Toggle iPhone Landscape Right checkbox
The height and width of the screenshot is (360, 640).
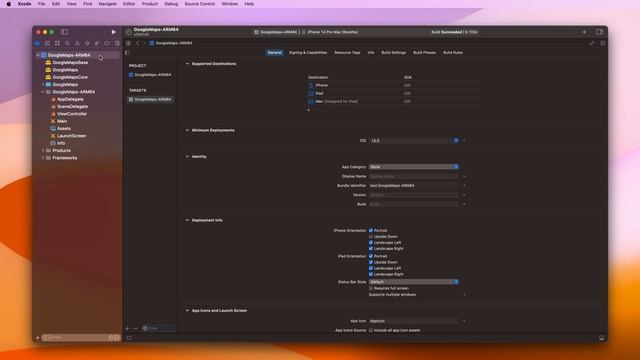click(x=371, y=248)
